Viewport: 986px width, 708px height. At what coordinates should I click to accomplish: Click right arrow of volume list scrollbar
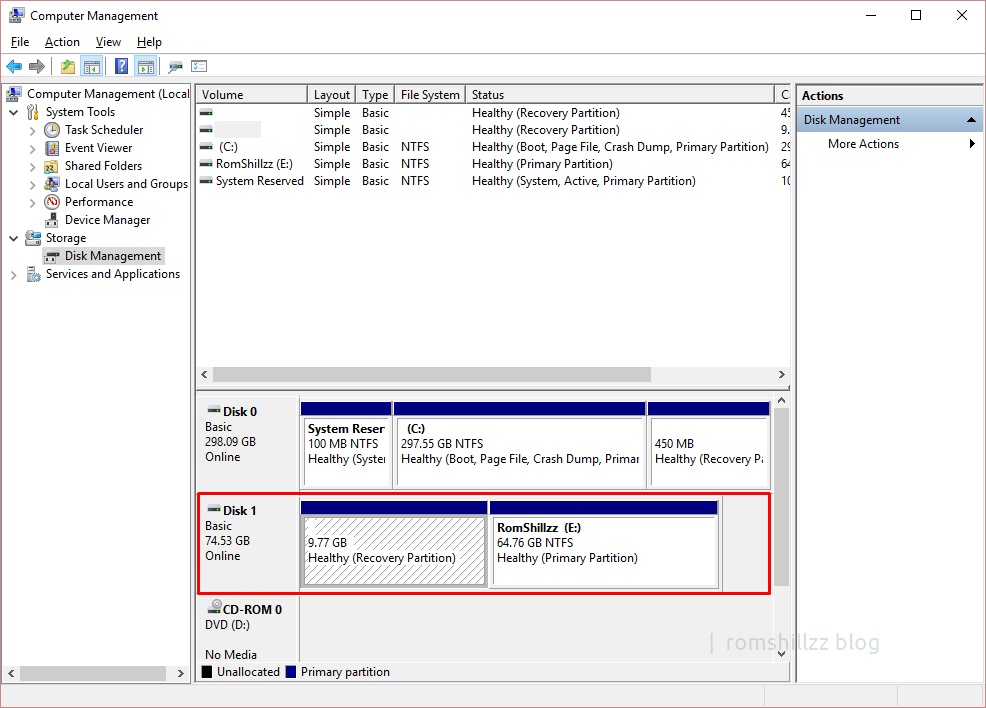[782, 375]
